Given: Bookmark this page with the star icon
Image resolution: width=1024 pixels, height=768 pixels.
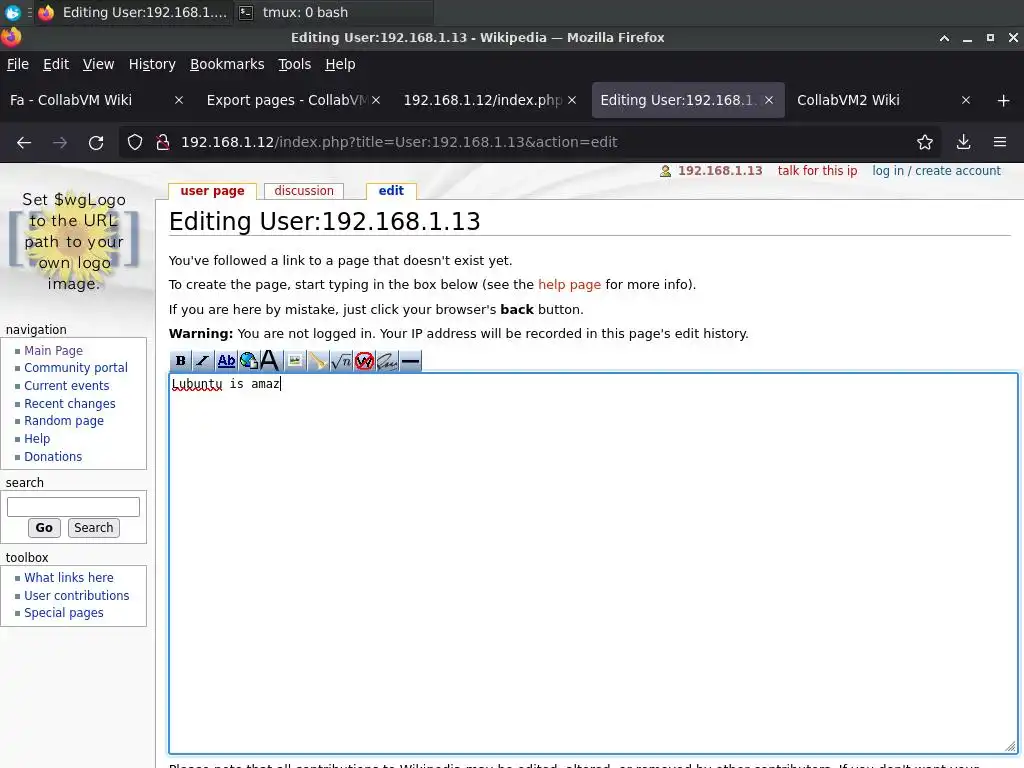Looking at the screenshot, I should [x=925, y=142].
